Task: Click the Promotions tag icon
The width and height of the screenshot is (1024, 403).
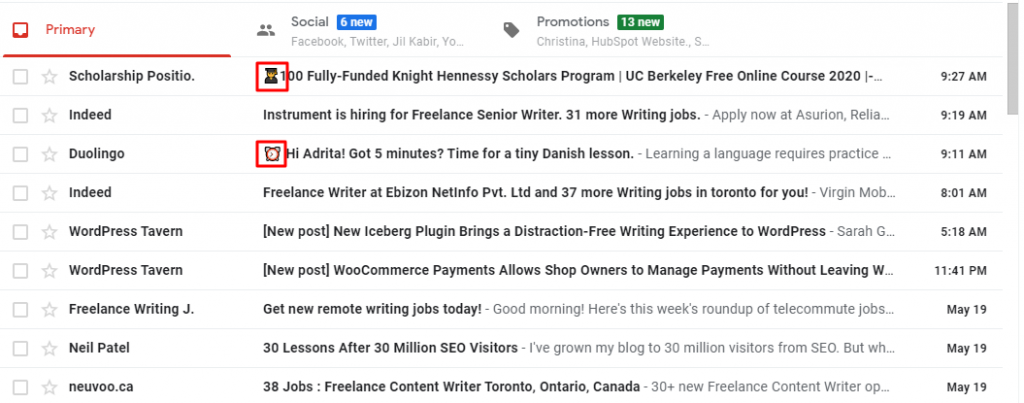Action: (511, 30)
